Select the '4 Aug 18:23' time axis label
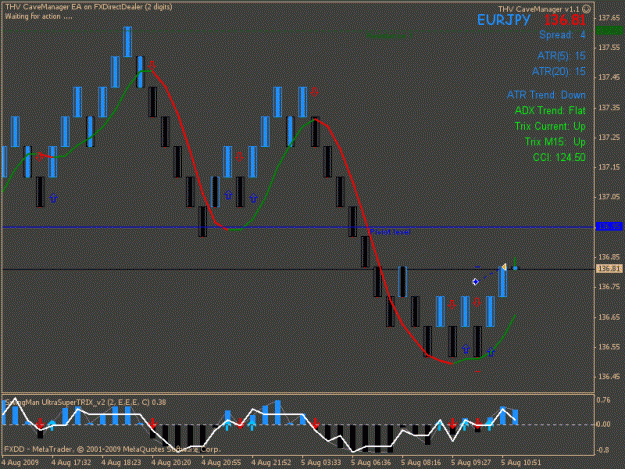Viewport: 625px width, 469px height. 121,463
